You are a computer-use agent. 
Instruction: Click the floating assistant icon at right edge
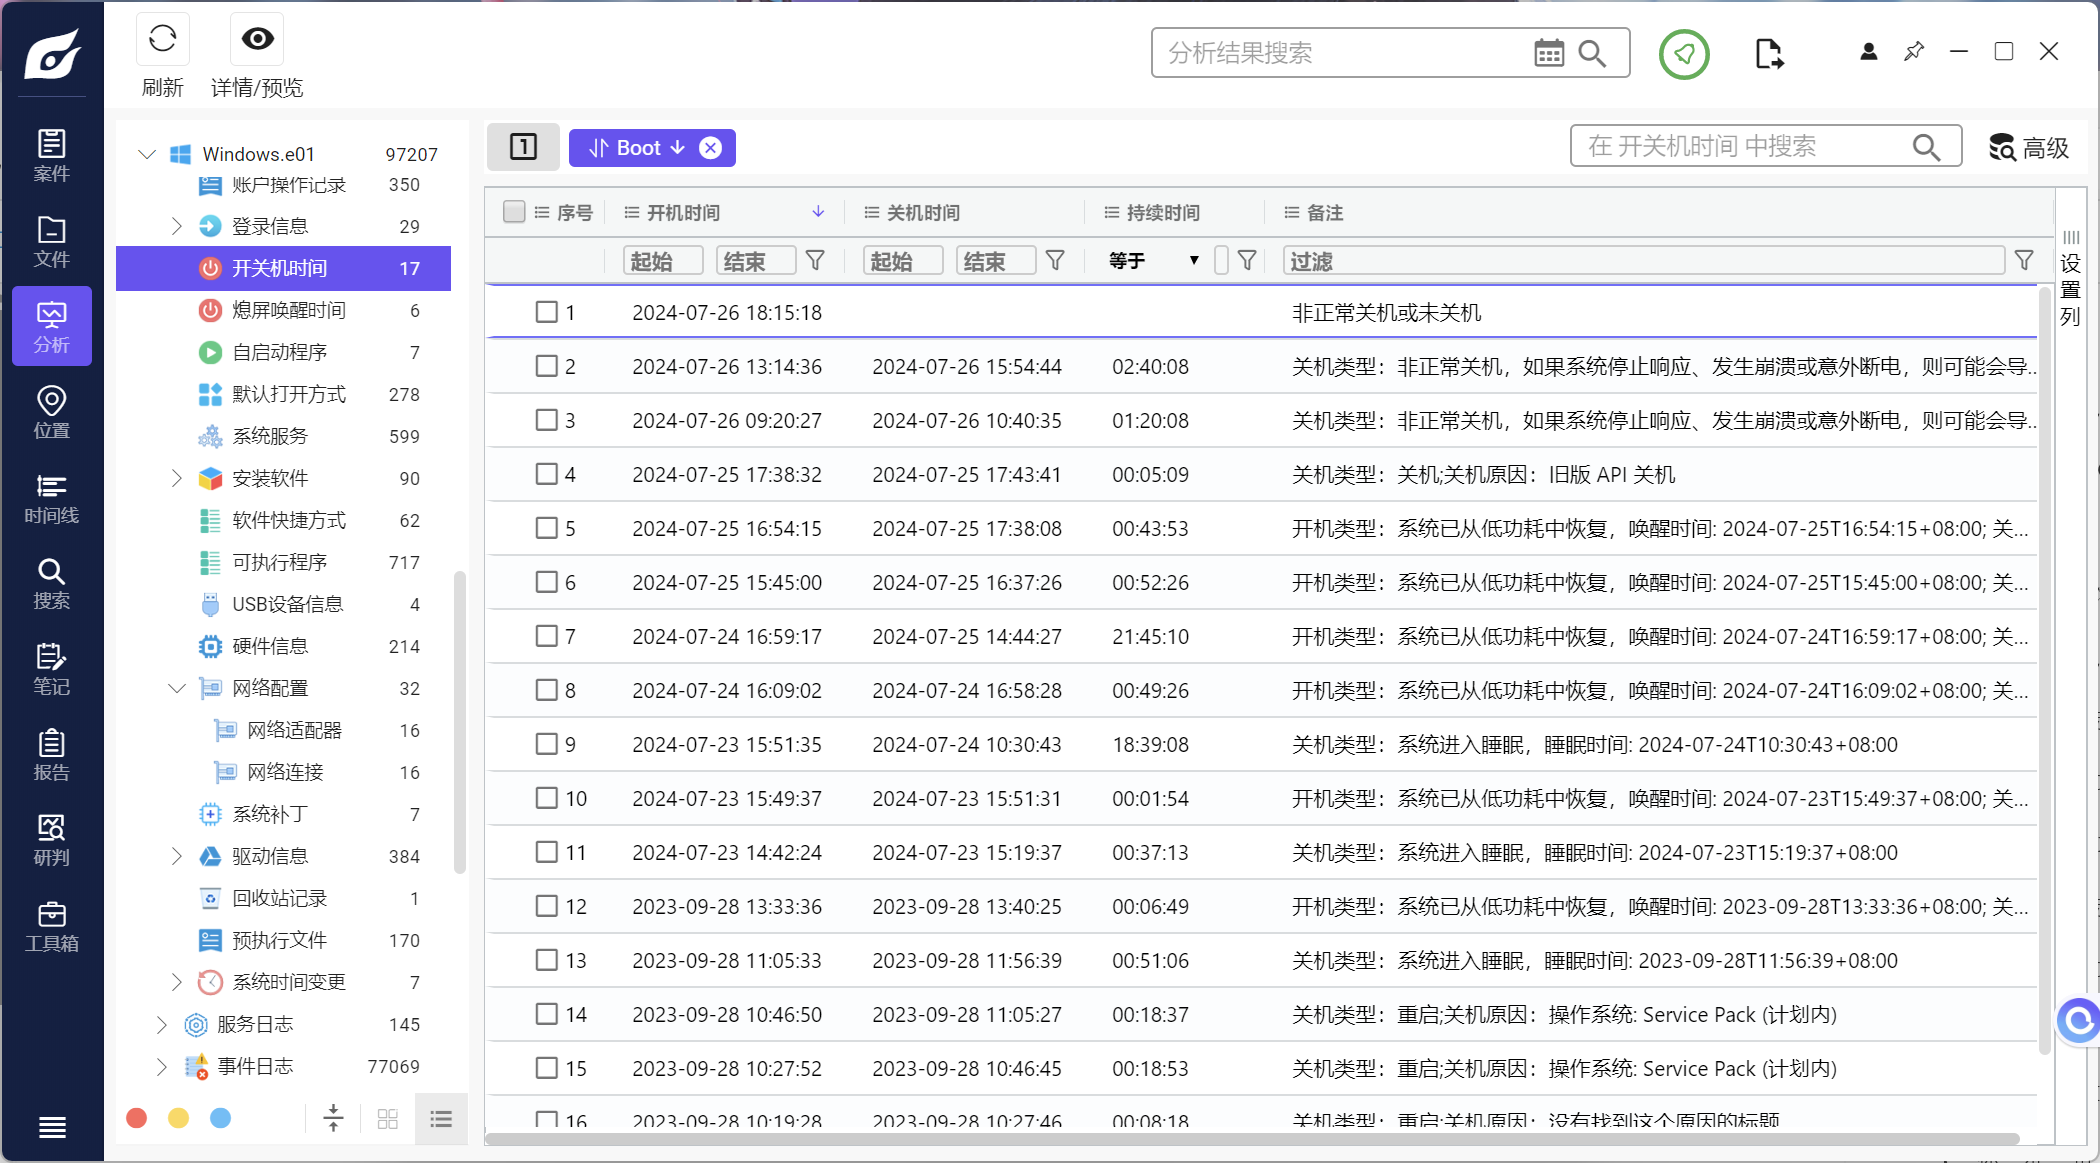click(2079, 1021)
